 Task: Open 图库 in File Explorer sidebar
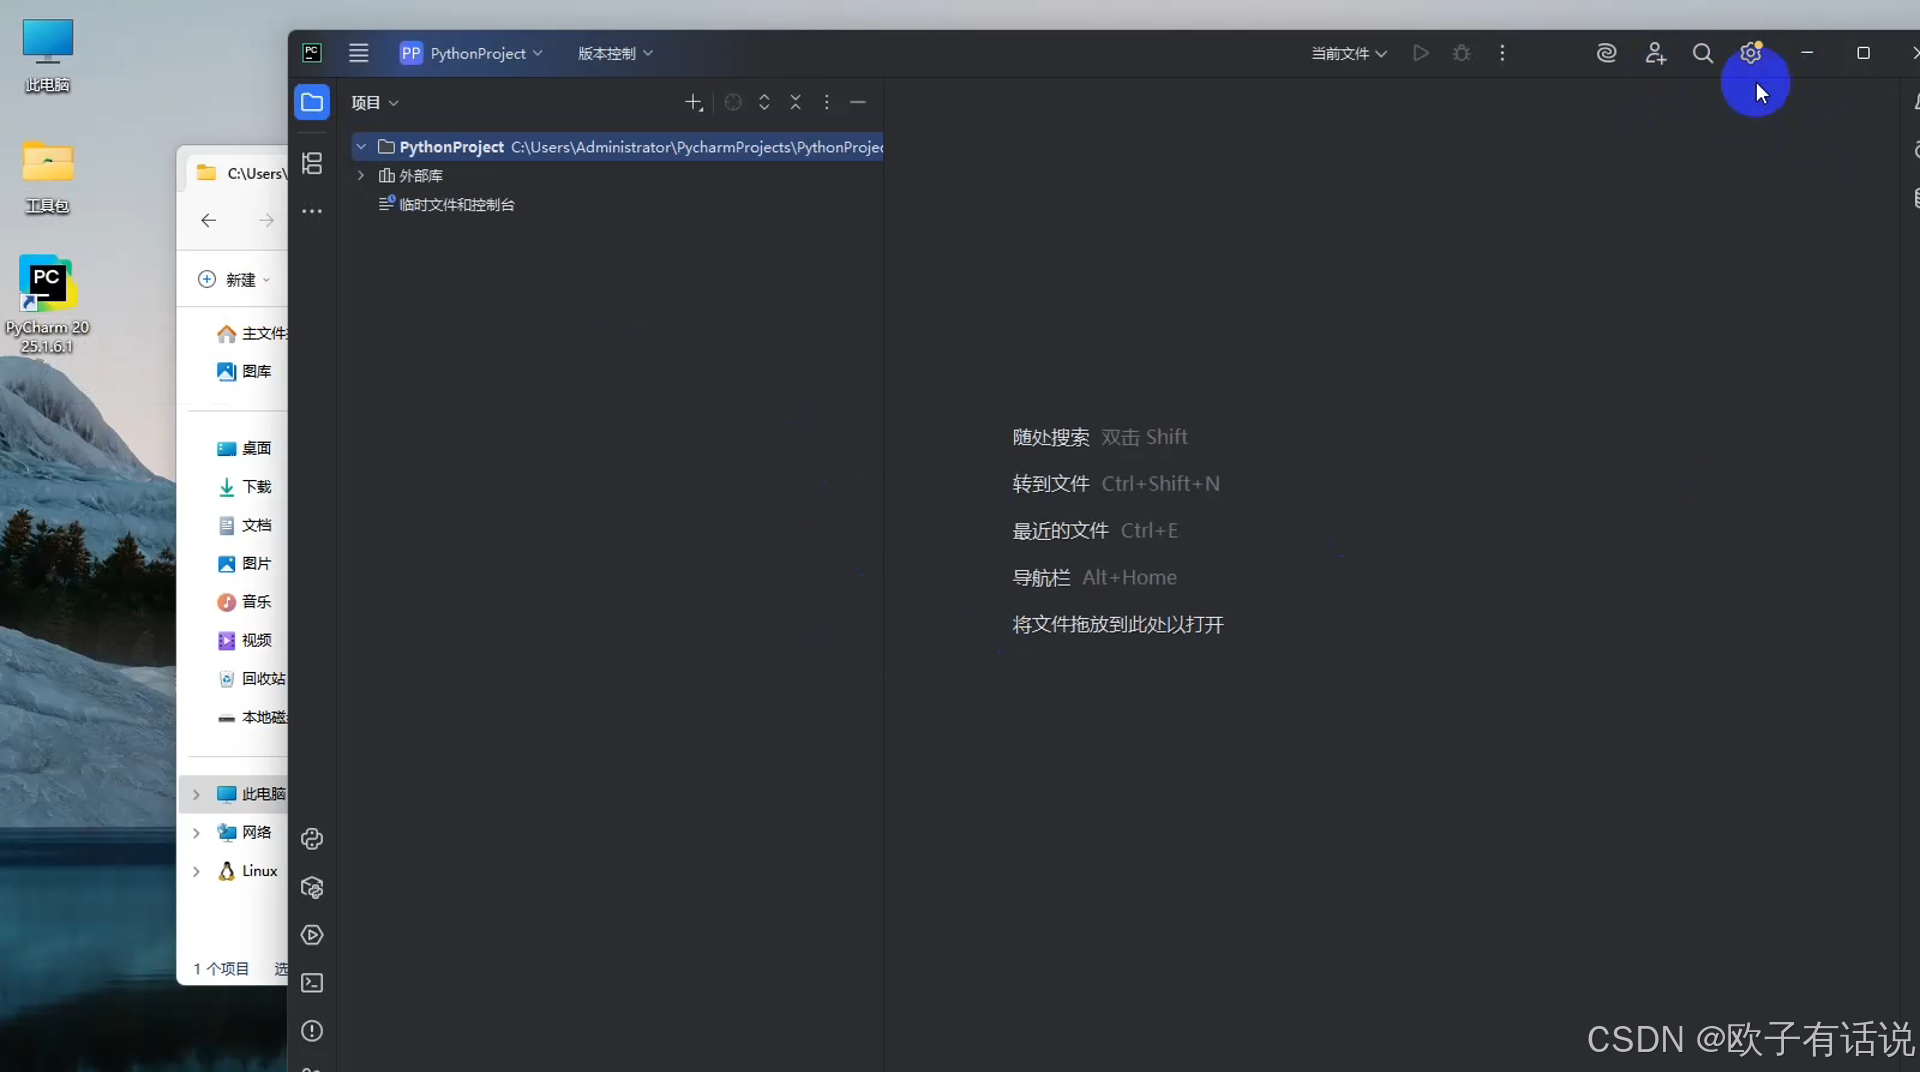coord(245,371)
